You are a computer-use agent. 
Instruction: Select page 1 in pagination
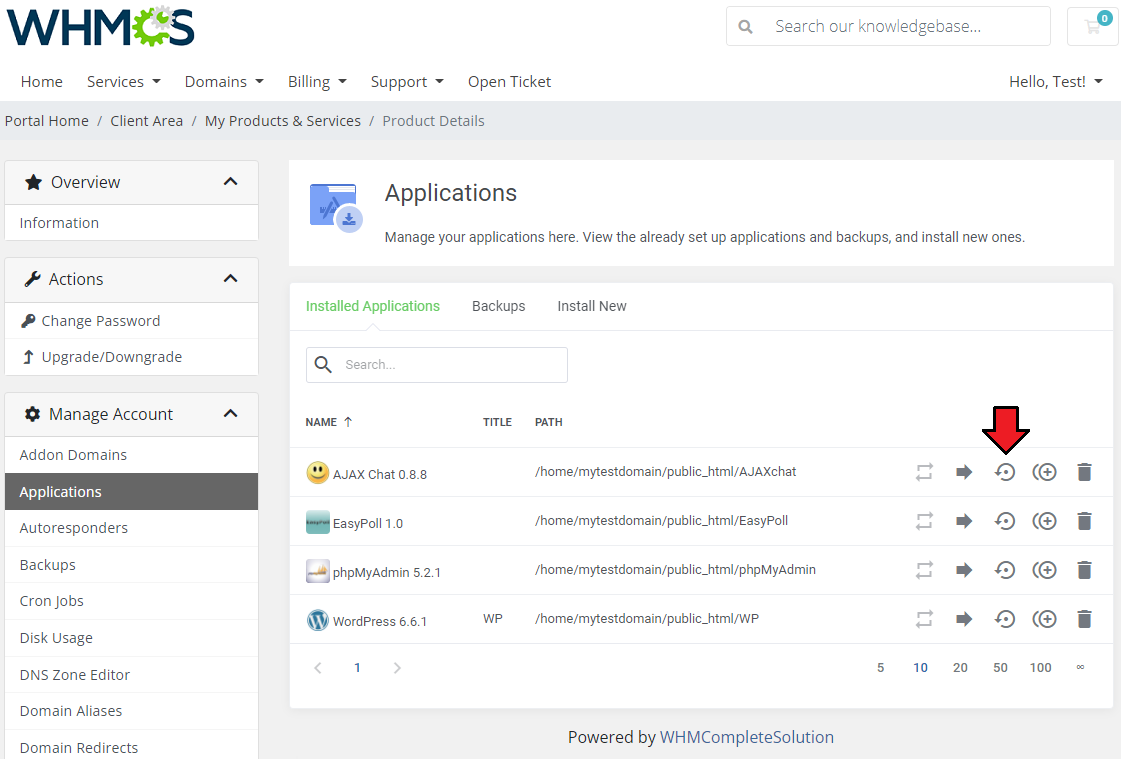(x=357, y=668)
